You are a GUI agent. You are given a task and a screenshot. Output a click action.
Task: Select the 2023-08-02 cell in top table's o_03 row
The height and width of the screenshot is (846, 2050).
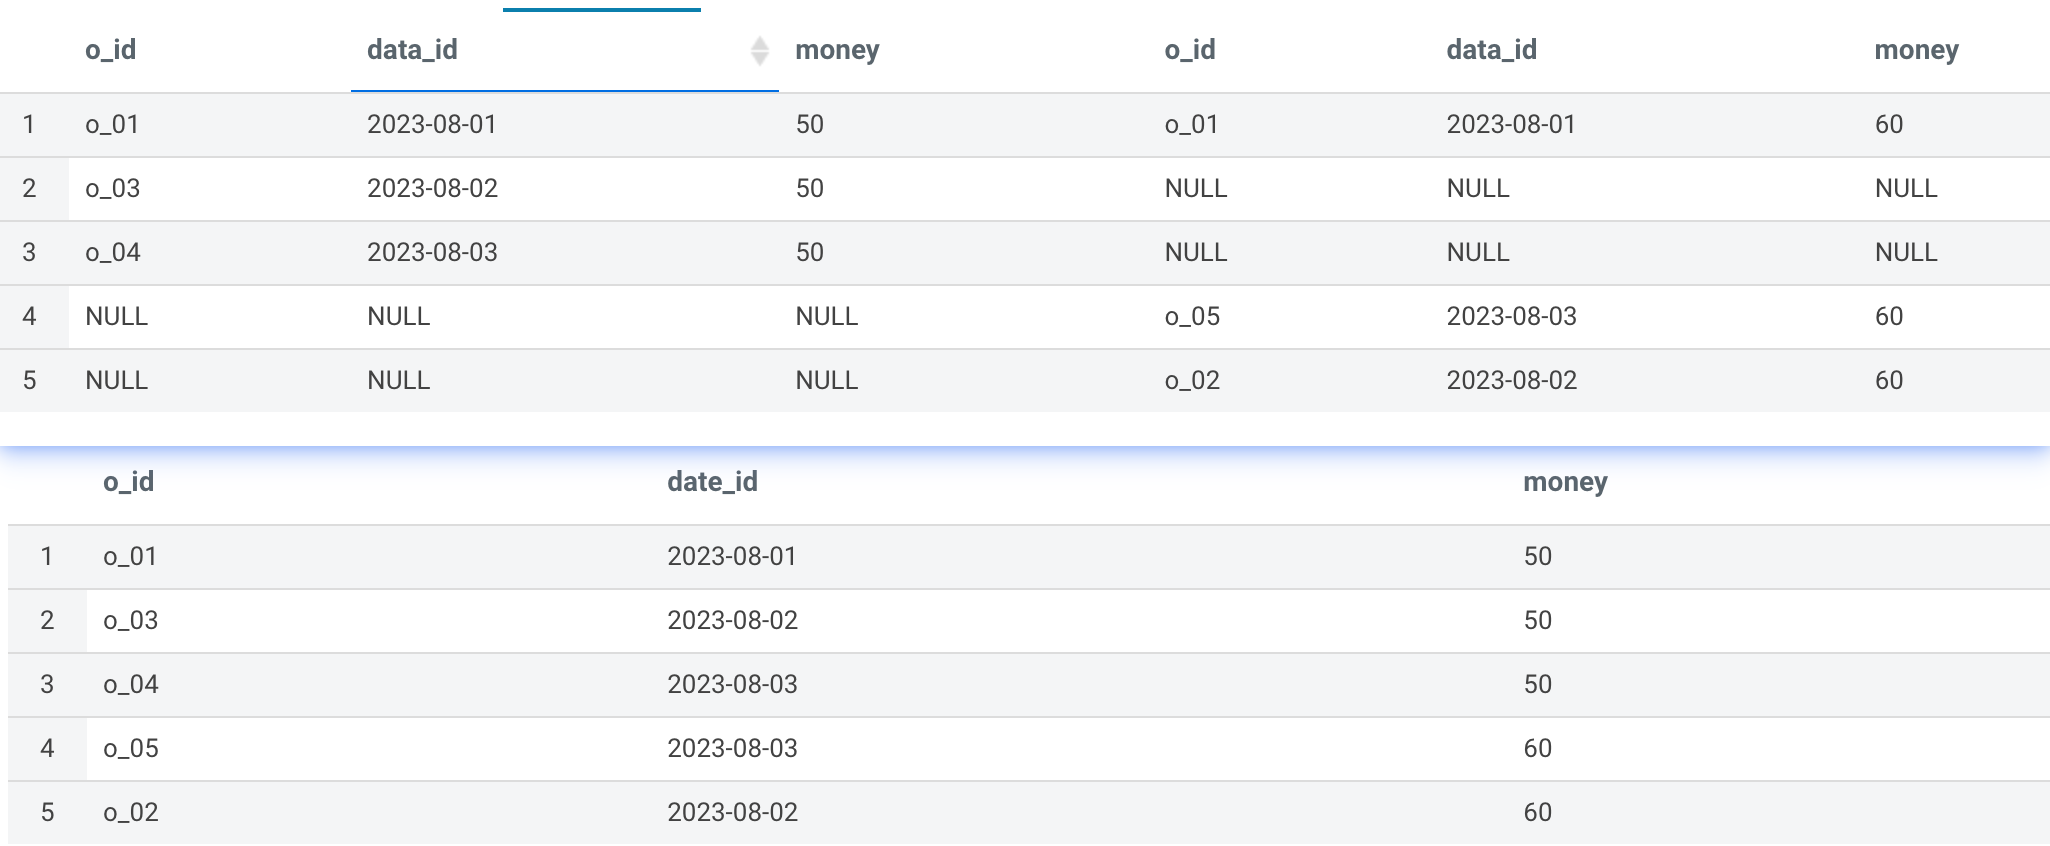tap(432, 189)
